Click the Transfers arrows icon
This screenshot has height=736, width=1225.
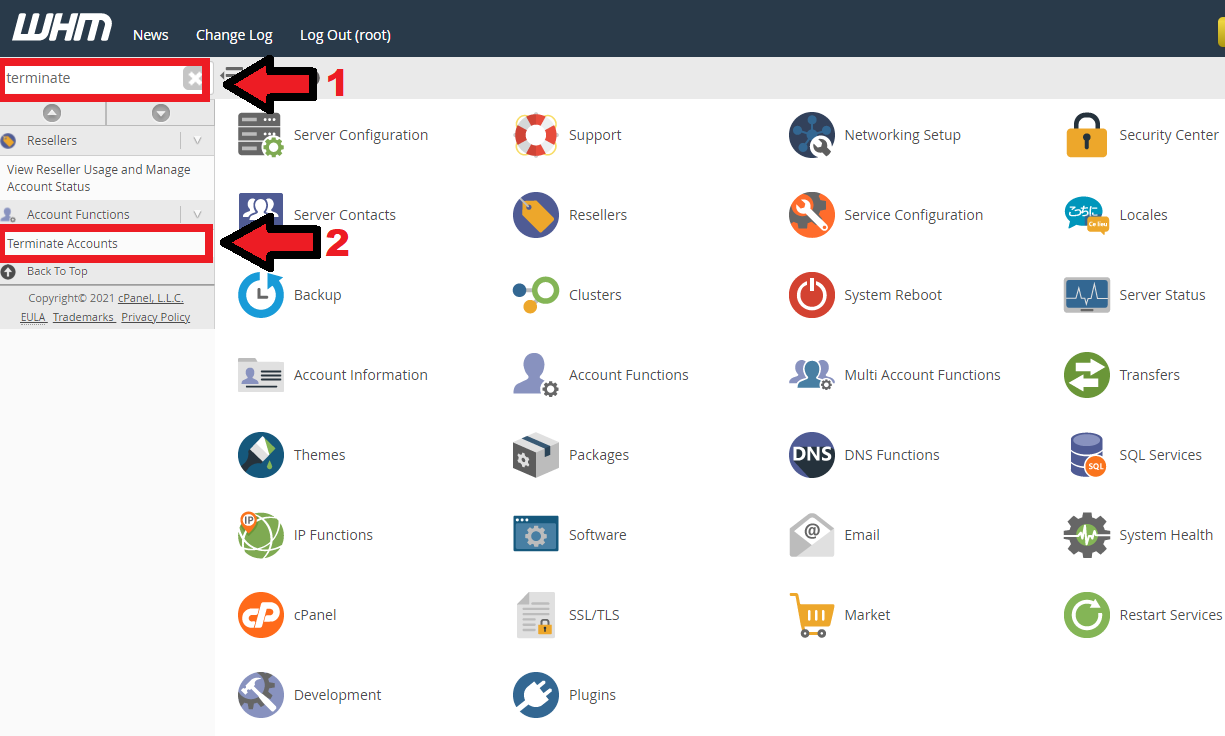(x=1086, y=375)
